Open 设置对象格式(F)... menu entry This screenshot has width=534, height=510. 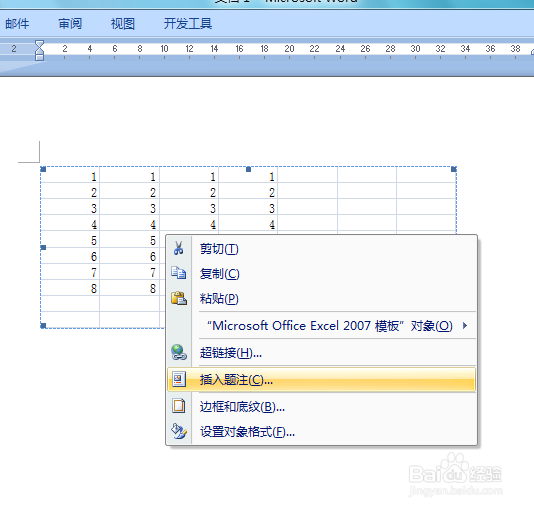coord(321,432)
